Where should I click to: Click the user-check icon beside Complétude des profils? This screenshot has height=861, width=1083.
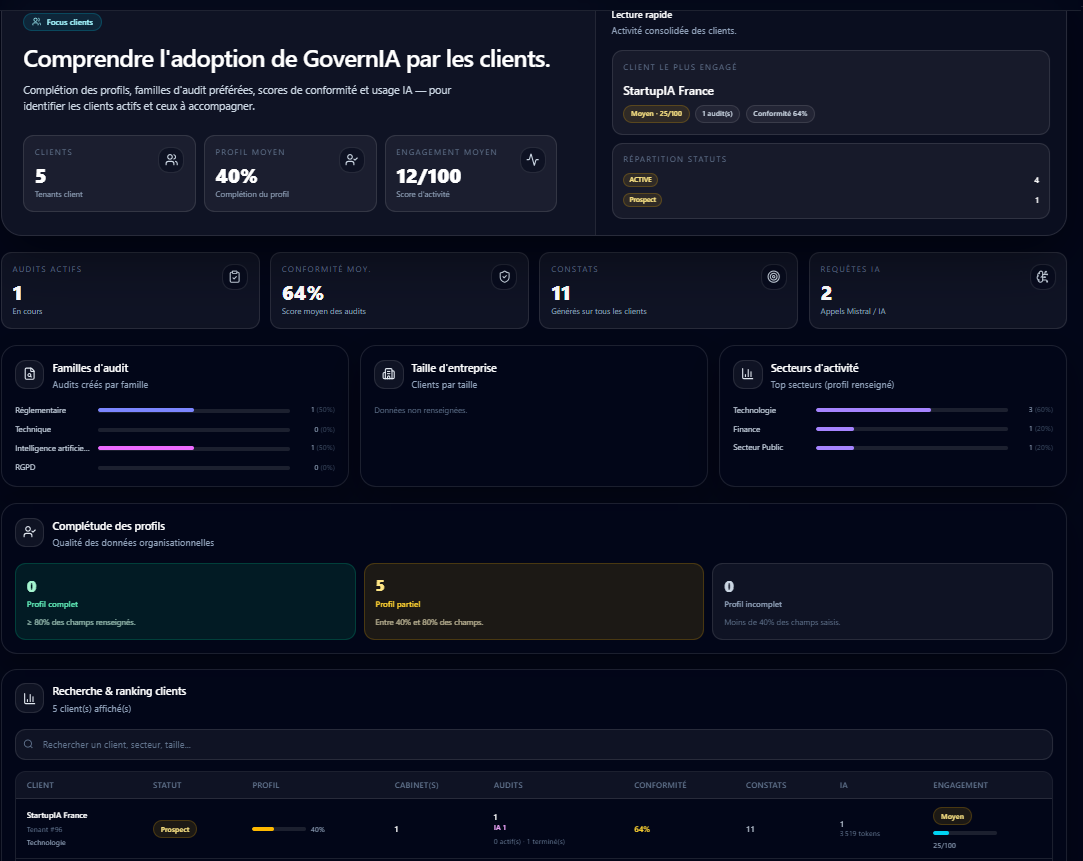(30, 532)
